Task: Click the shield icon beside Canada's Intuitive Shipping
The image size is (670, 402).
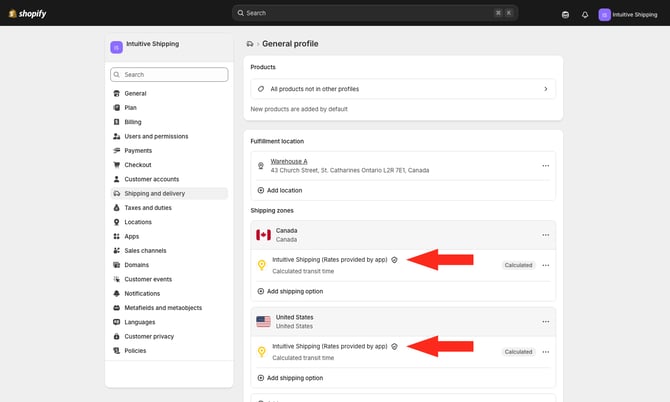Action: pos(394,260)
